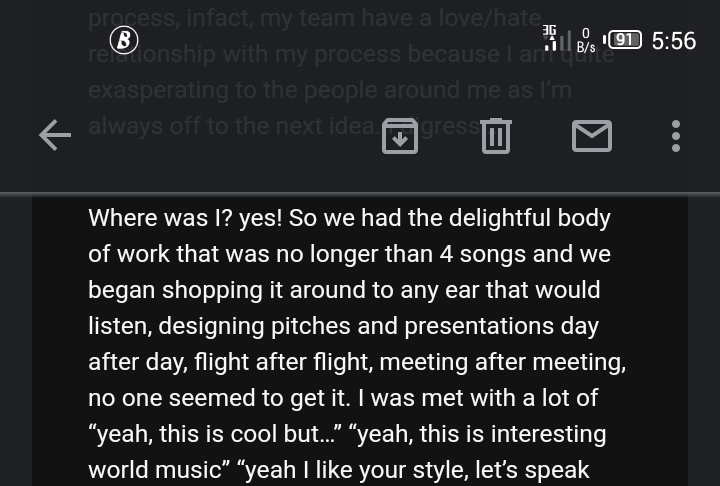The image size is (720, 486).
Task: Delete the email via trash icon
Action: point(496,136)
